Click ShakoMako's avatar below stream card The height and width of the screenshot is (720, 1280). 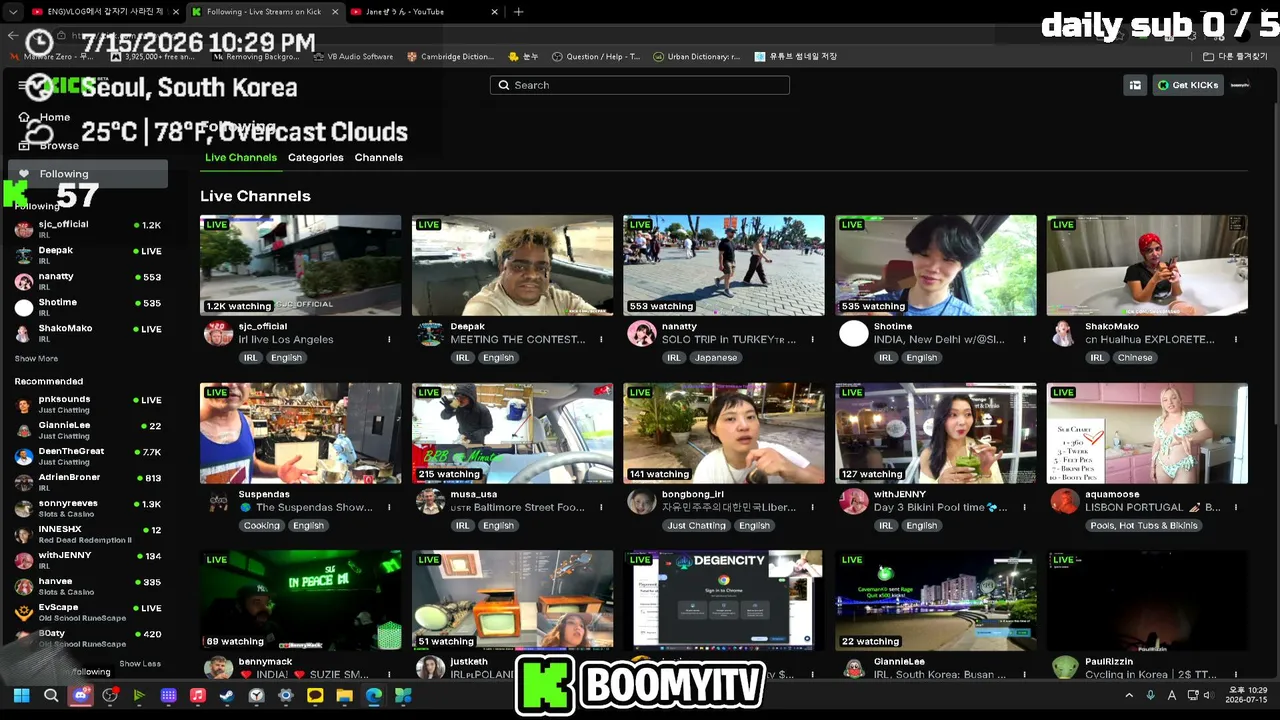pyautogui.click(x=1065, y=334)
